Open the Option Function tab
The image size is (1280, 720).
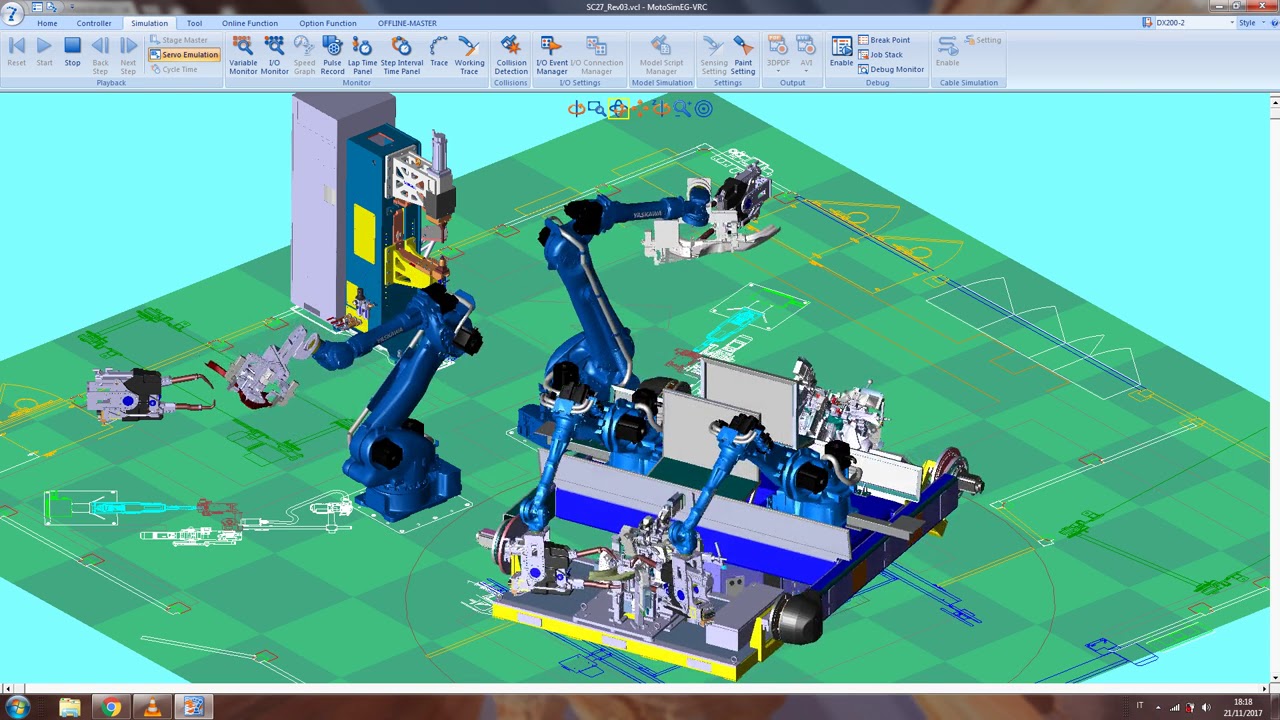327,23
